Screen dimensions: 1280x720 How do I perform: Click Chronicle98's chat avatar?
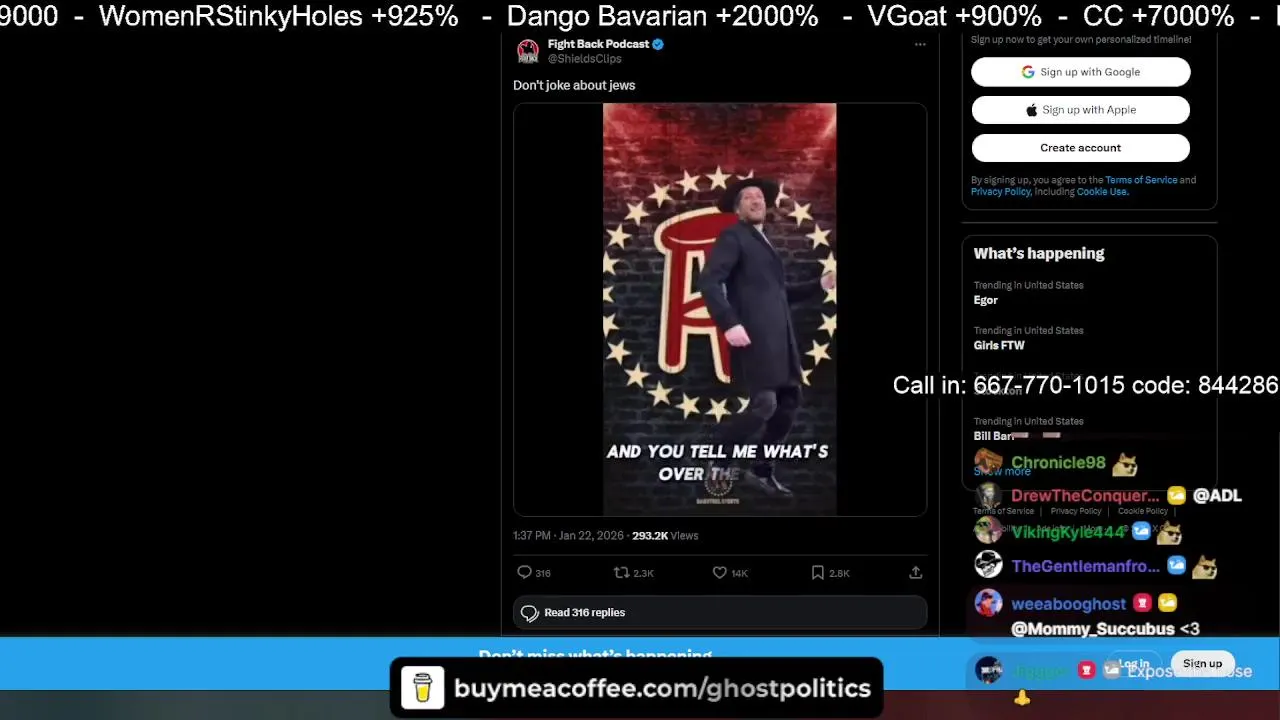click(988, 463)
